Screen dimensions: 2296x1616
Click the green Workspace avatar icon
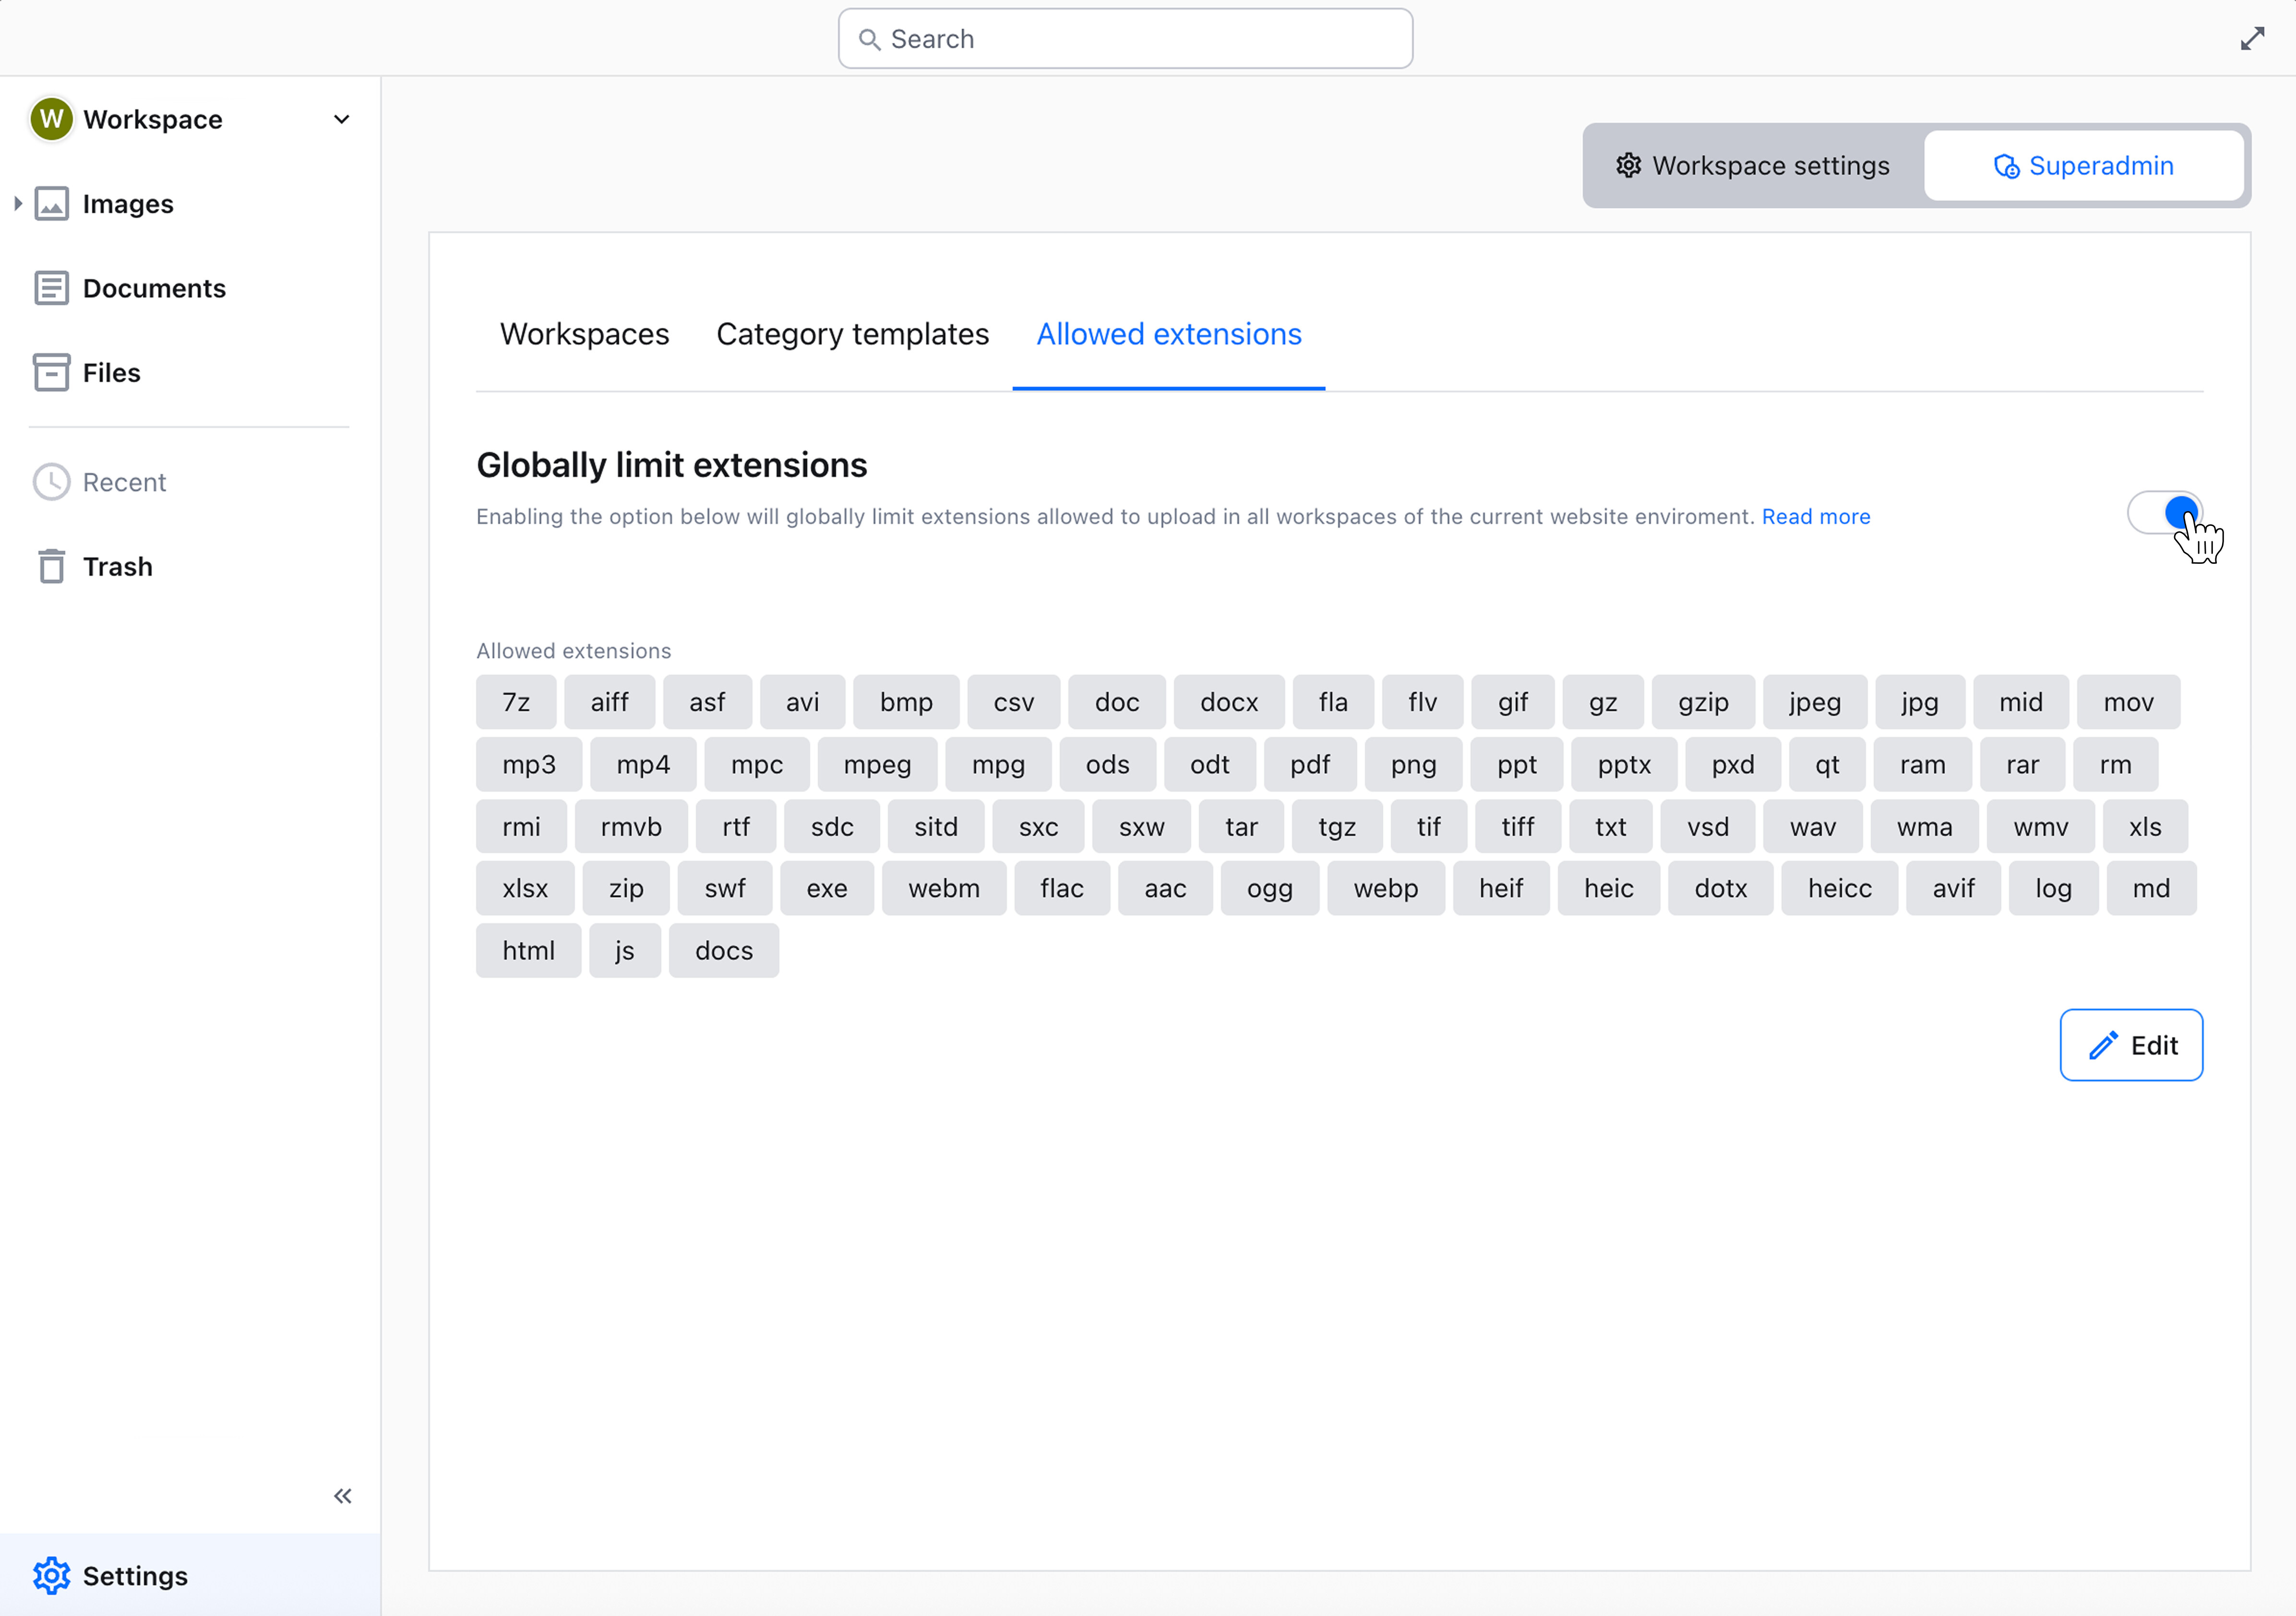tap(52, 119)
